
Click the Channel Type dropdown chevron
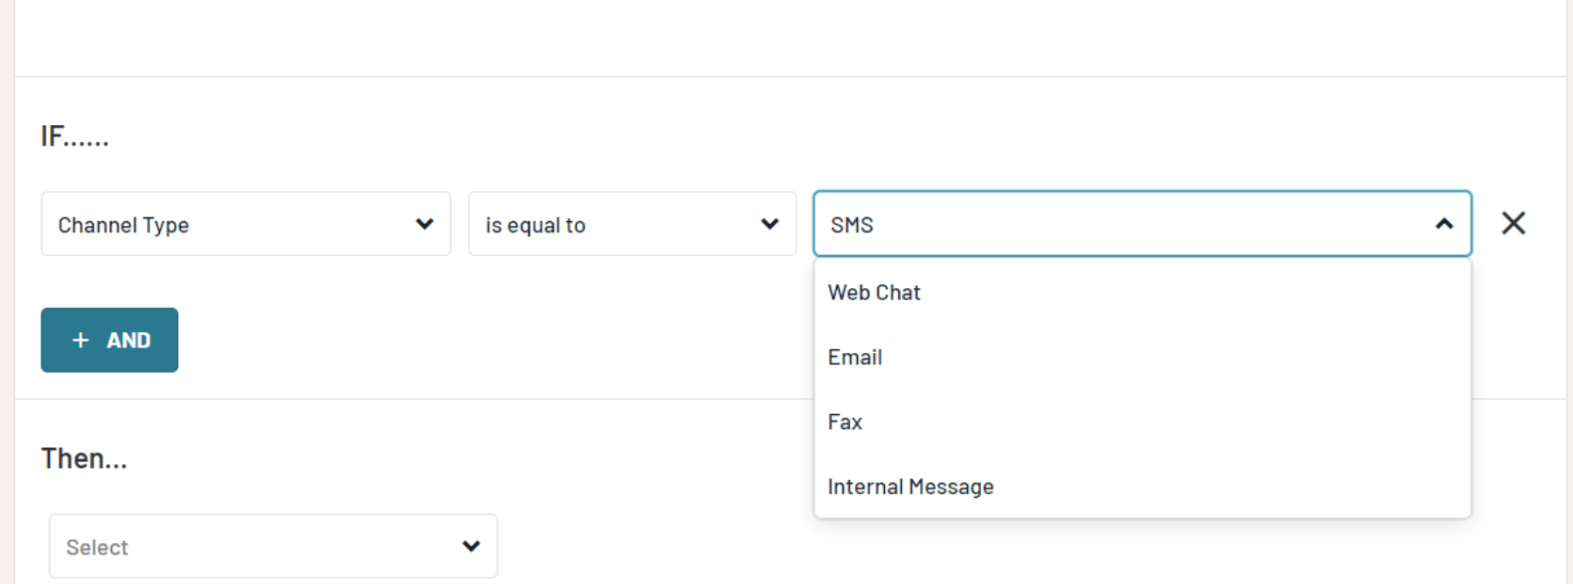(425, 224)
